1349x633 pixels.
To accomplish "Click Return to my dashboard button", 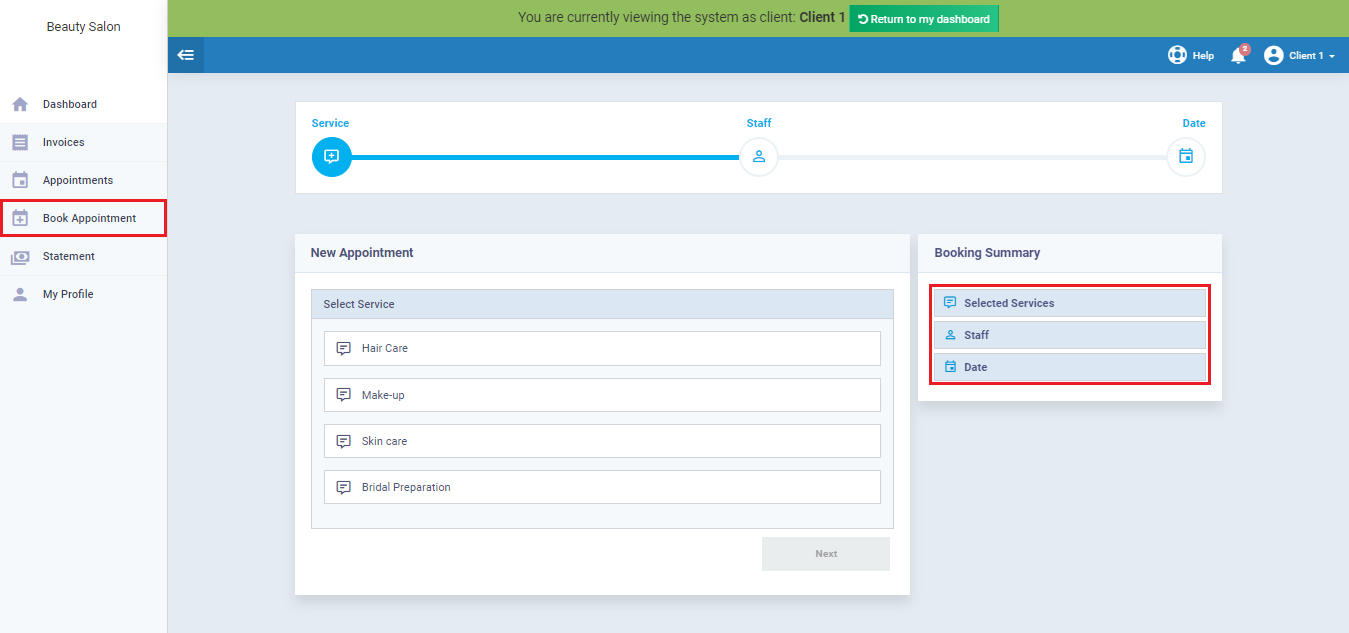I will pyautogui.click(x=924, y=19).
